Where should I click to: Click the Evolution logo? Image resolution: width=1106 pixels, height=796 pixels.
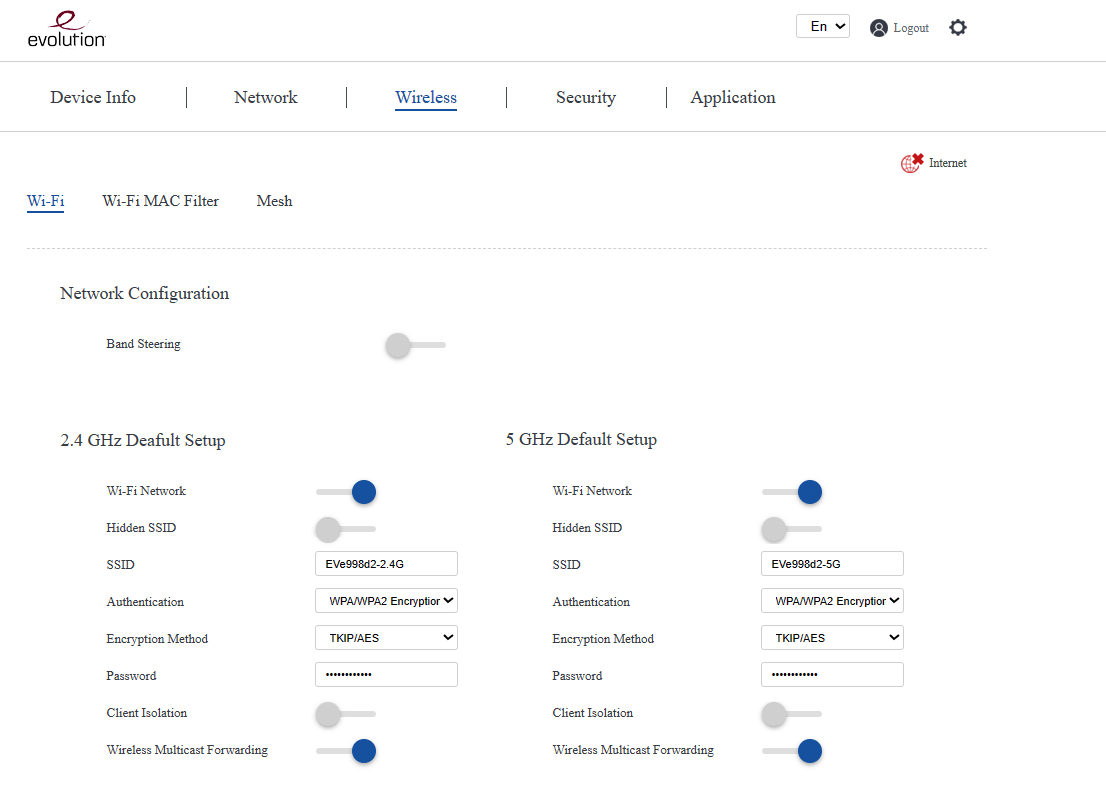tap(66, 29)
